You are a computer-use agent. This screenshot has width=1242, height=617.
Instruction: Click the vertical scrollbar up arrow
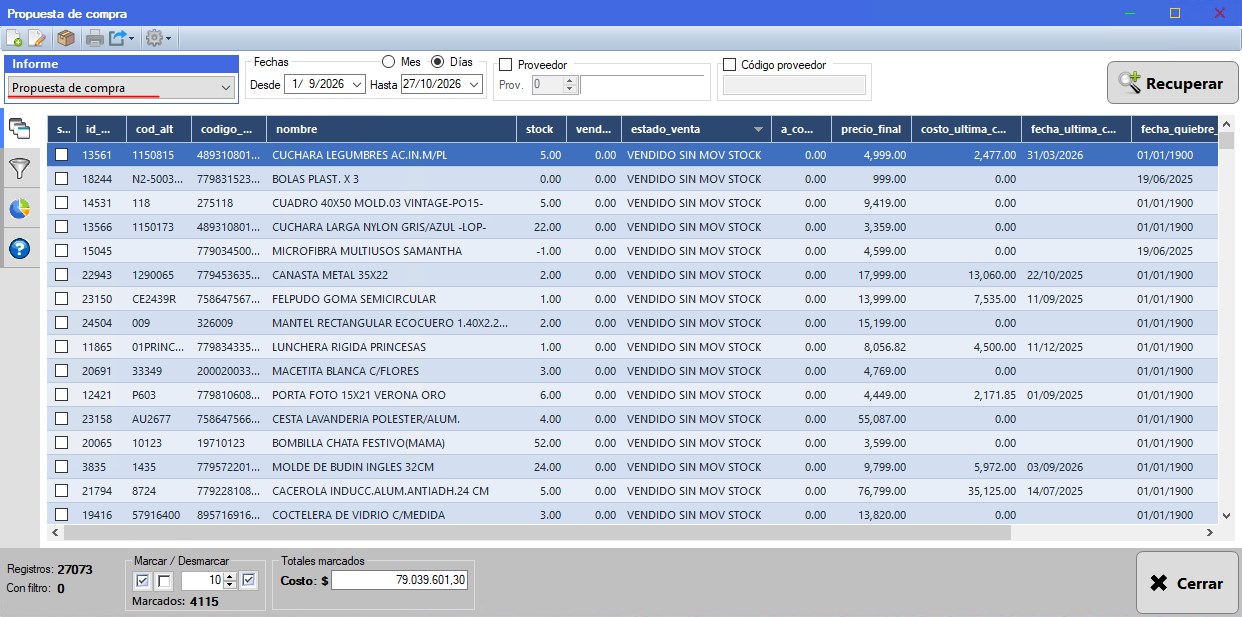pos(1227,125)
